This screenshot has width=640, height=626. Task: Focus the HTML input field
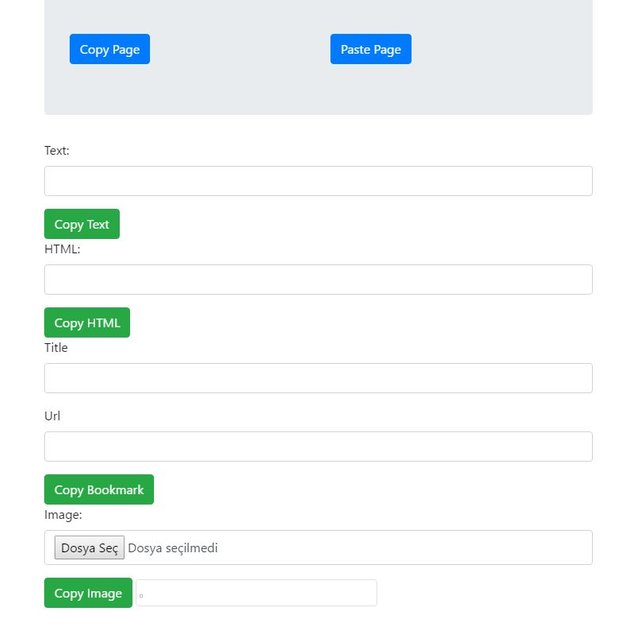click(318, 280)
